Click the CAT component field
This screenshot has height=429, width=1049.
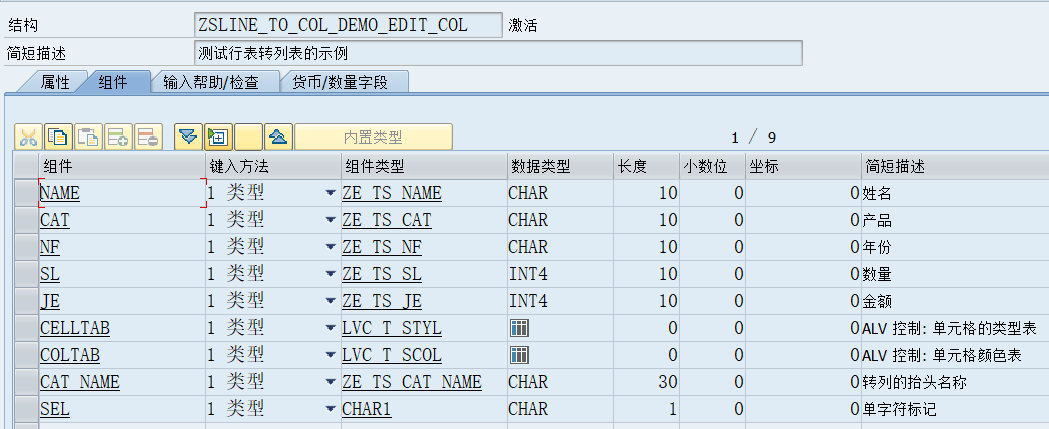click(122, 220)
